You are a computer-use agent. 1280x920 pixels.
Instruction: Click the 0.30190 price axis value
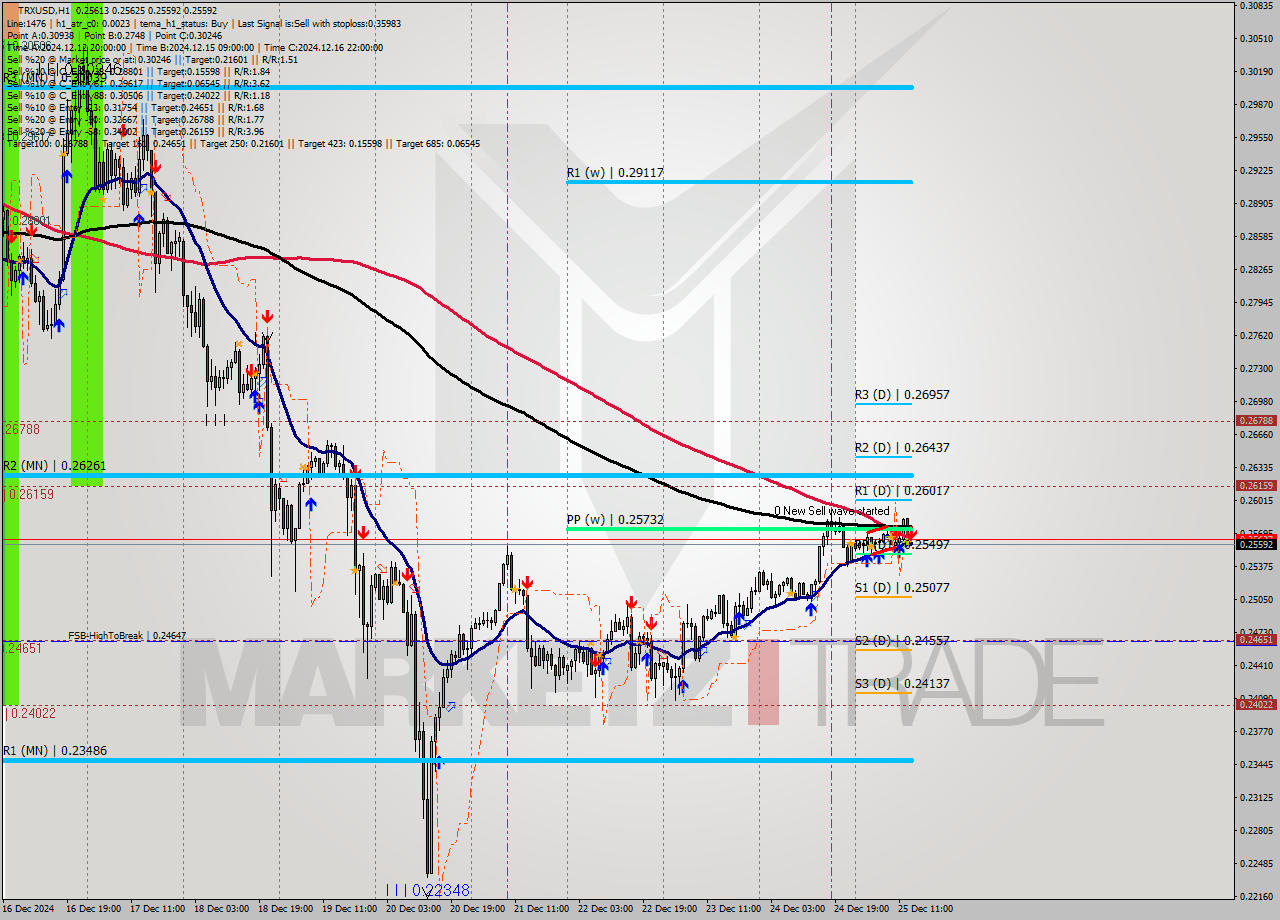(1256, 72)
